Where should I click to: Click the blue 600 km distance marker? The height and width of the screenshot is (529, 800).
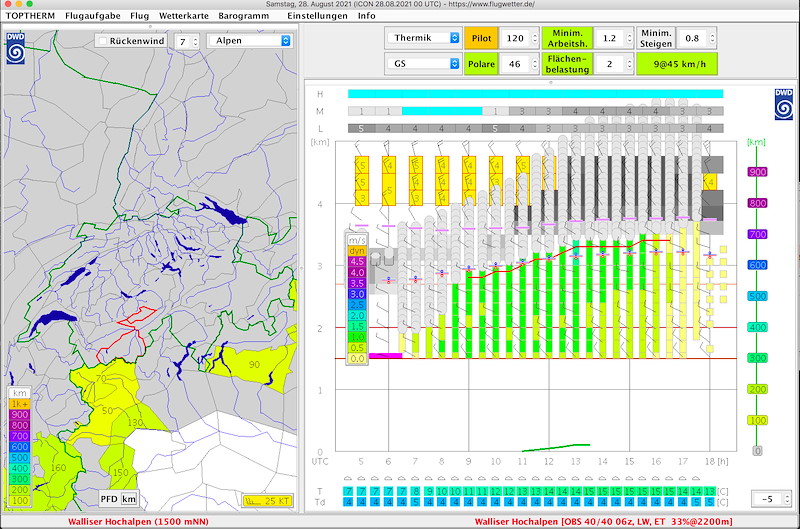(x=758, y=265)
